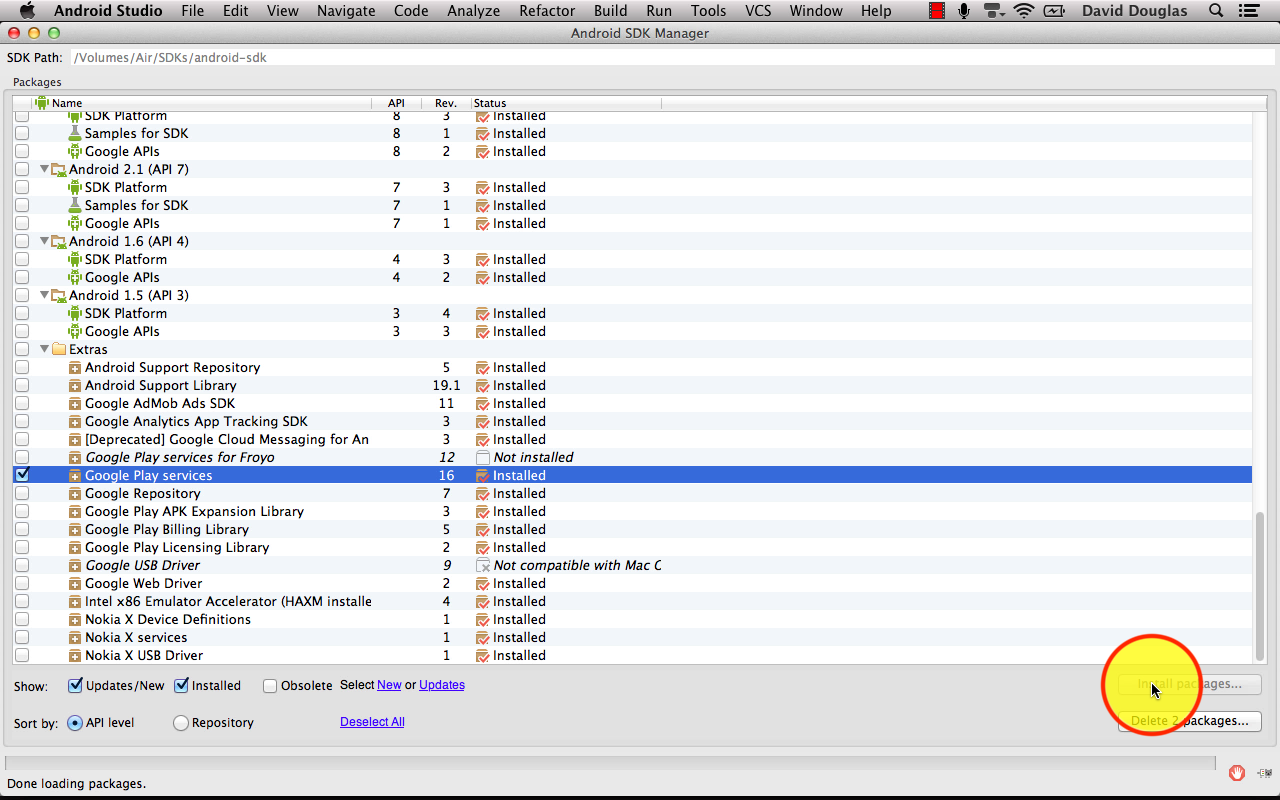Click the New selection link

[389, 685]
